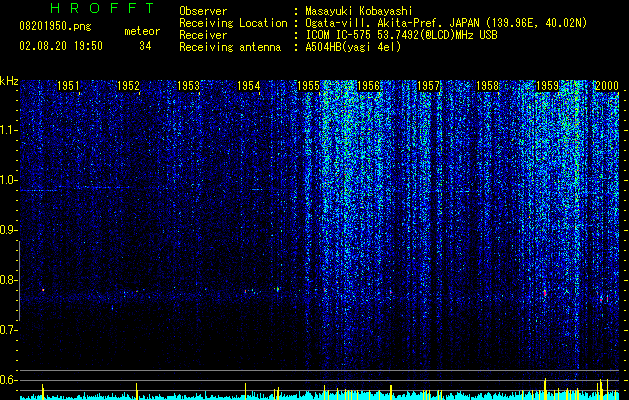Image resolution: width=629 pixels, height=400 pixels.
Task: Click the 1956 time marker
Action: (368, 85)
